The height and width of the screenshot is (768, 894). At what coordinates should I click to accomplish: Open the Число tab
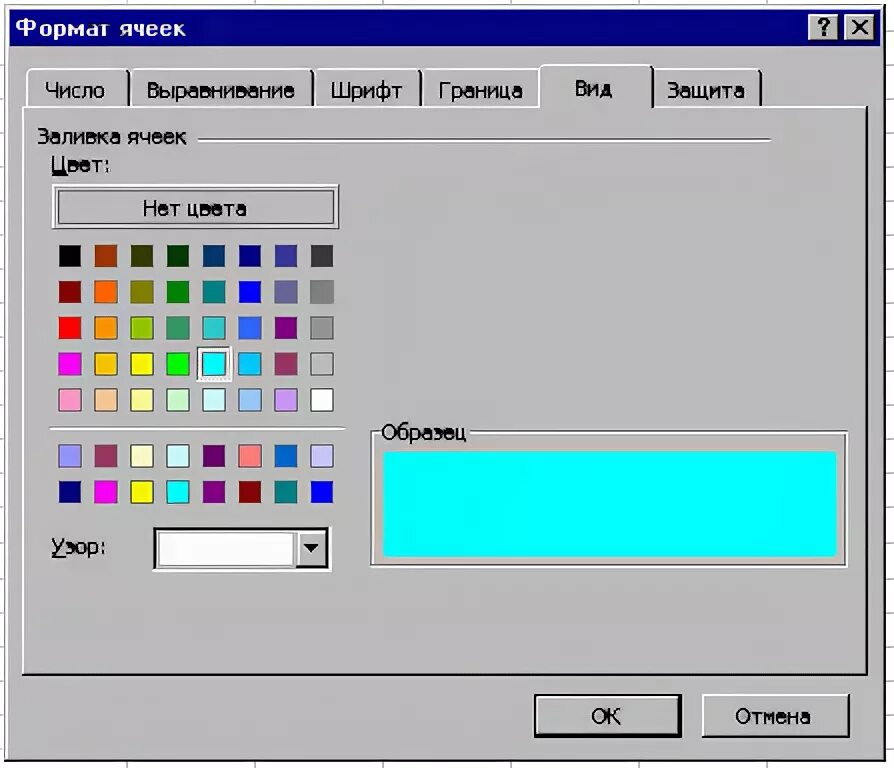[x=76, y=90]
